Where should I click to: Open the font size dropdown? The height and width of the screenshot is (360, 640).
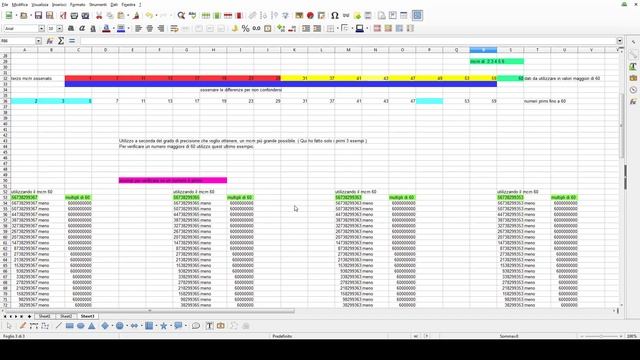point(60,29)
